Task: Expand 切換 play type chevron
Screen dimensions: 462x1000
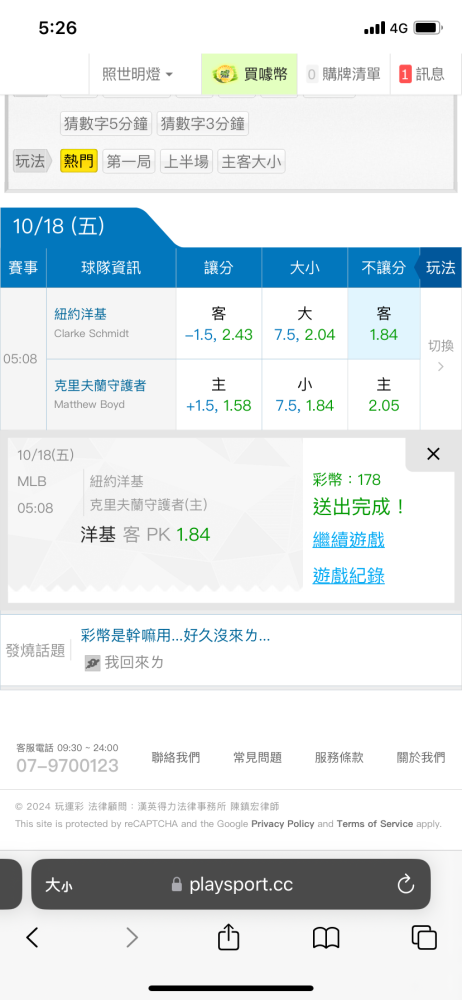Action: point(441,356)
